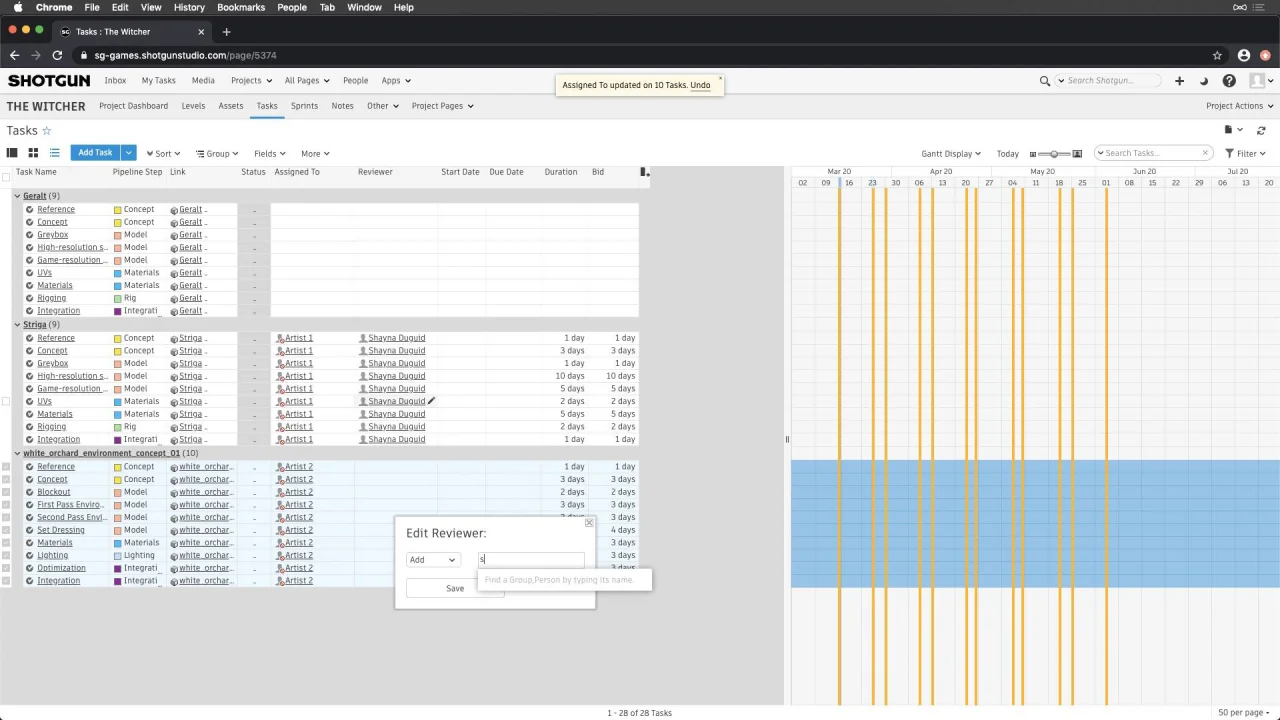Clear the Search Tasks field with the X
The width and height of the screenshot is (1280, 720).
1205,153
